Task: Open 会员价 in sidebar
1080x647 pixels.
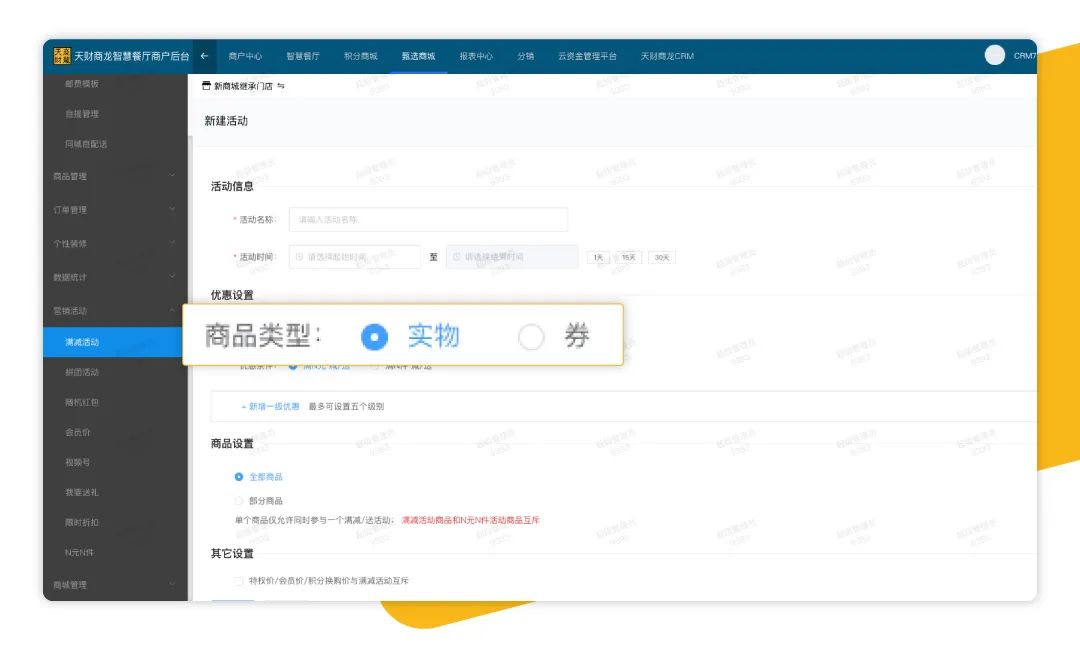Action: [78, 432]
